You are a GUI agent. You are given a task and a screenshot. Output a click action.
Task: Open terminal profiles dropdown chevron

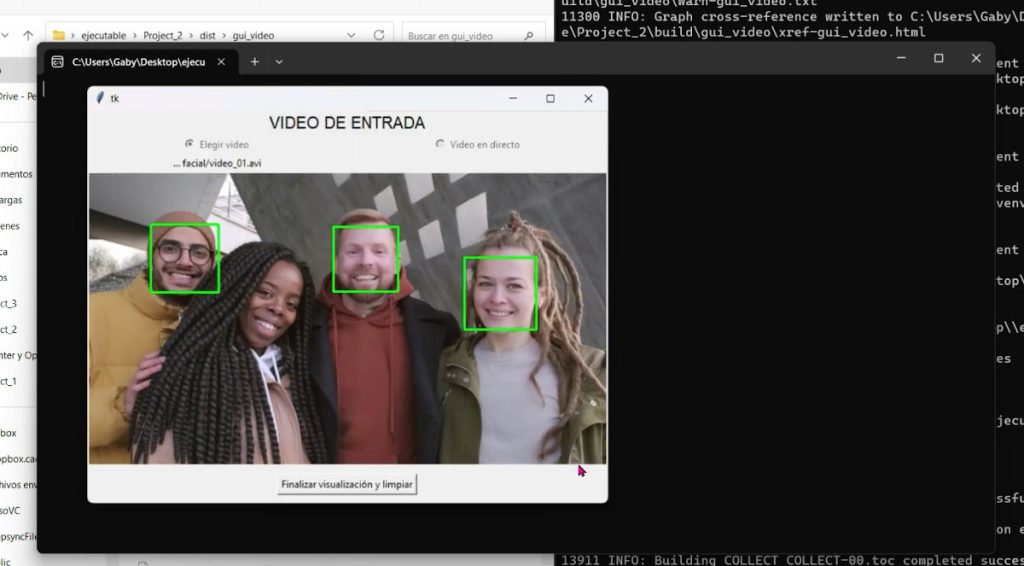point(279,61)
